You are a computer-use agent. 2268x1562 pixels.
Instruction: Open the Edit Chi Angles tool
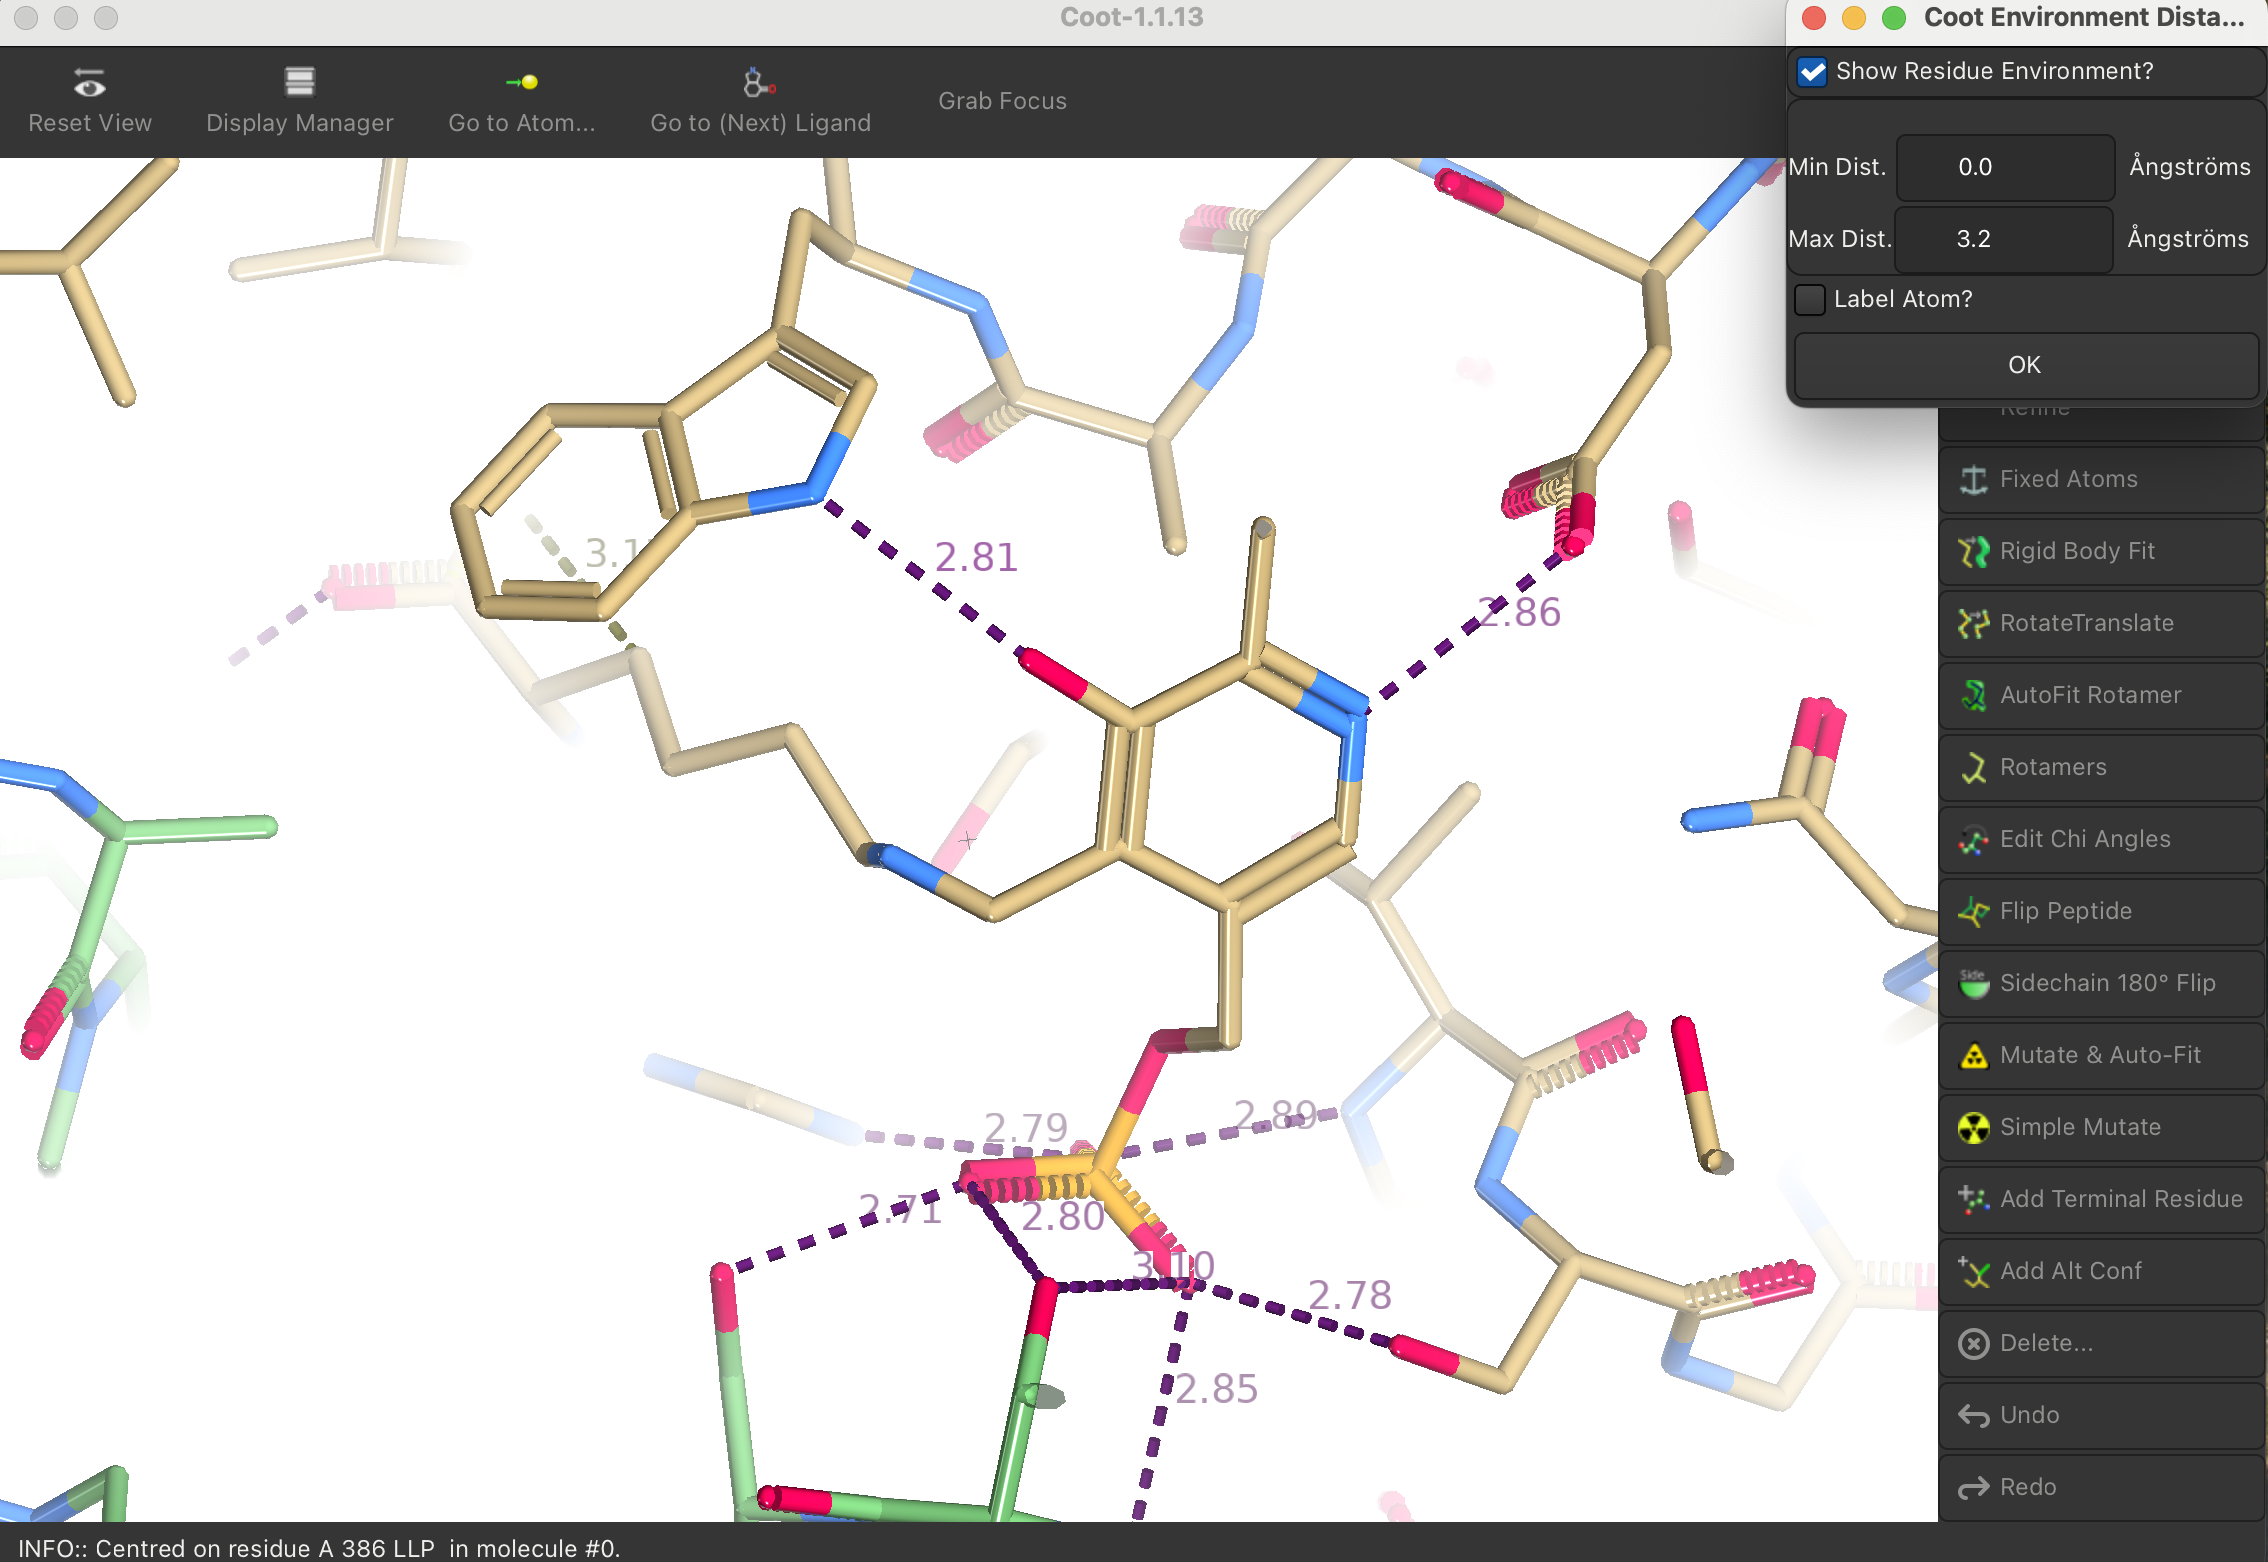pyautogui.click(x=2084, y=839)
